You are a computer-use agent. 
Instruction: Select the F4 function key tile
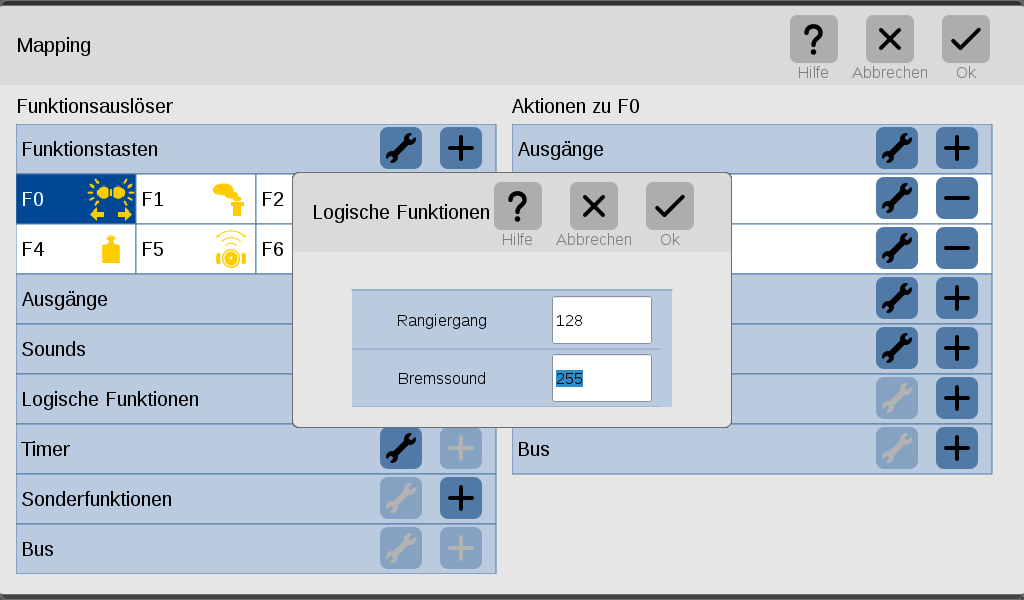[76, 249]
